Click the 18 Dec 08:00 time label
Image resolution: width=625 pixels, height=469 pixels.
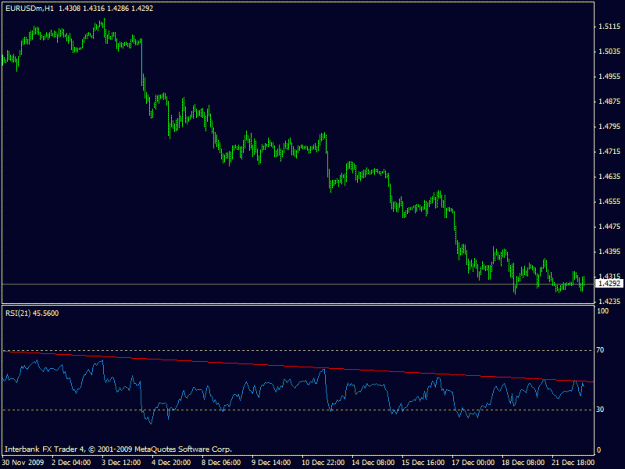523,462
